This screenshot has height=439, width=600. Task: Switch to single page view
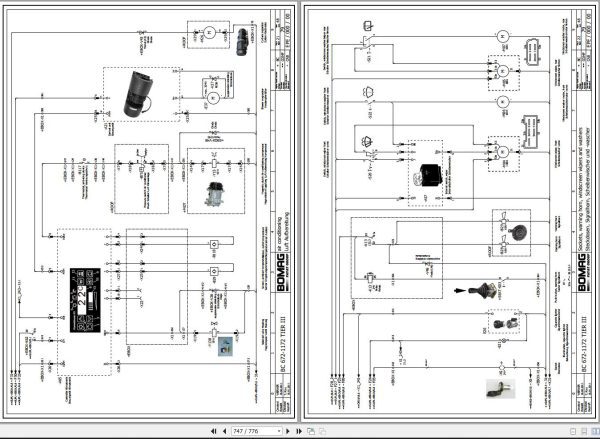click(573, 431)
